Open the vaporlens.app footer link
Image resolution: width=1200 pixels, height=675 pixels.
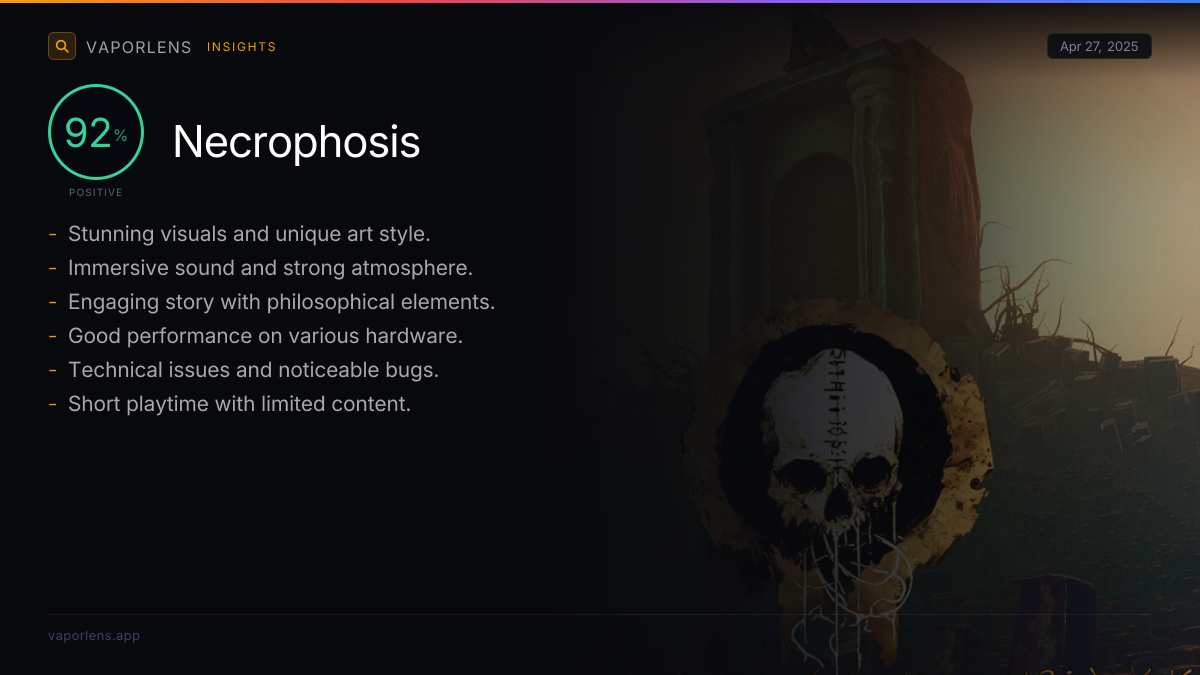point(94,635)
